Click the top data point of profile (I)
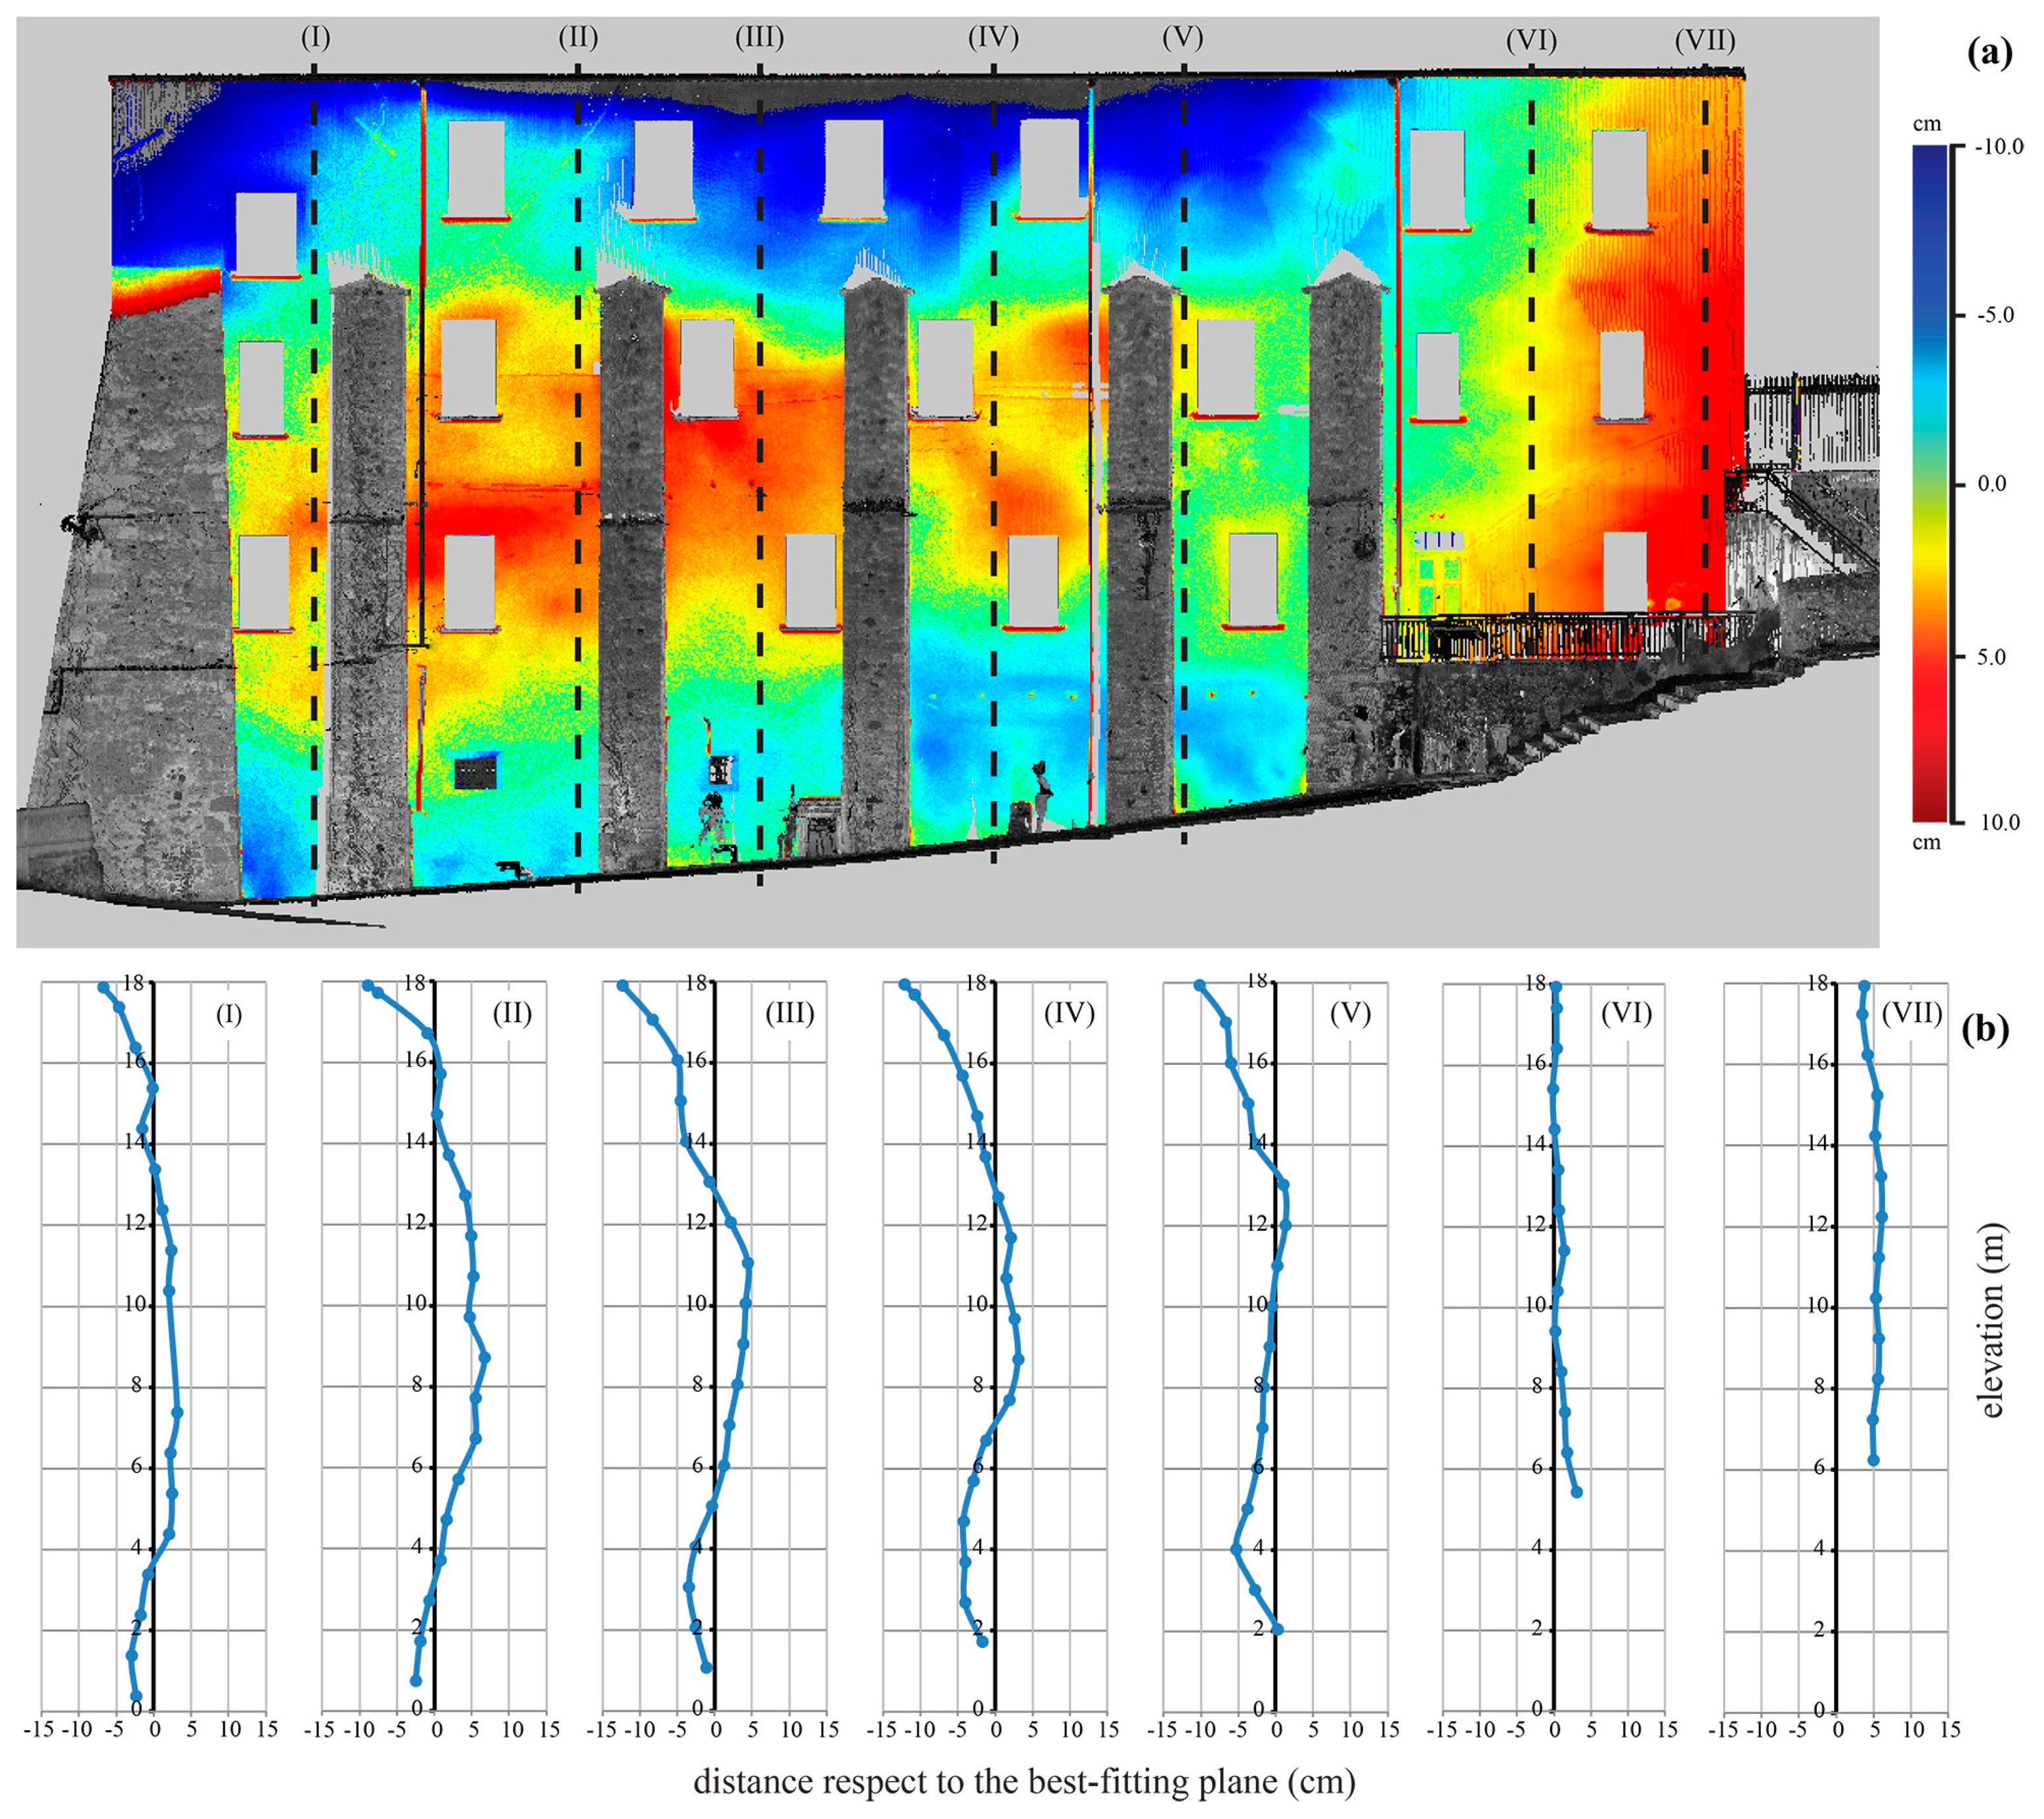 point(103,987)
